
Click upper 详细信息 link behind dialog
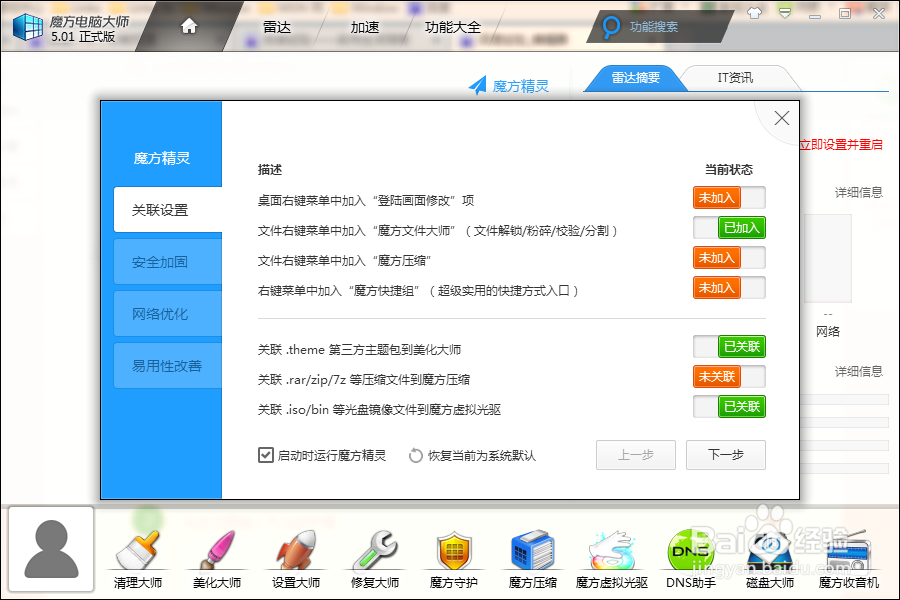(x=859, y=192)
